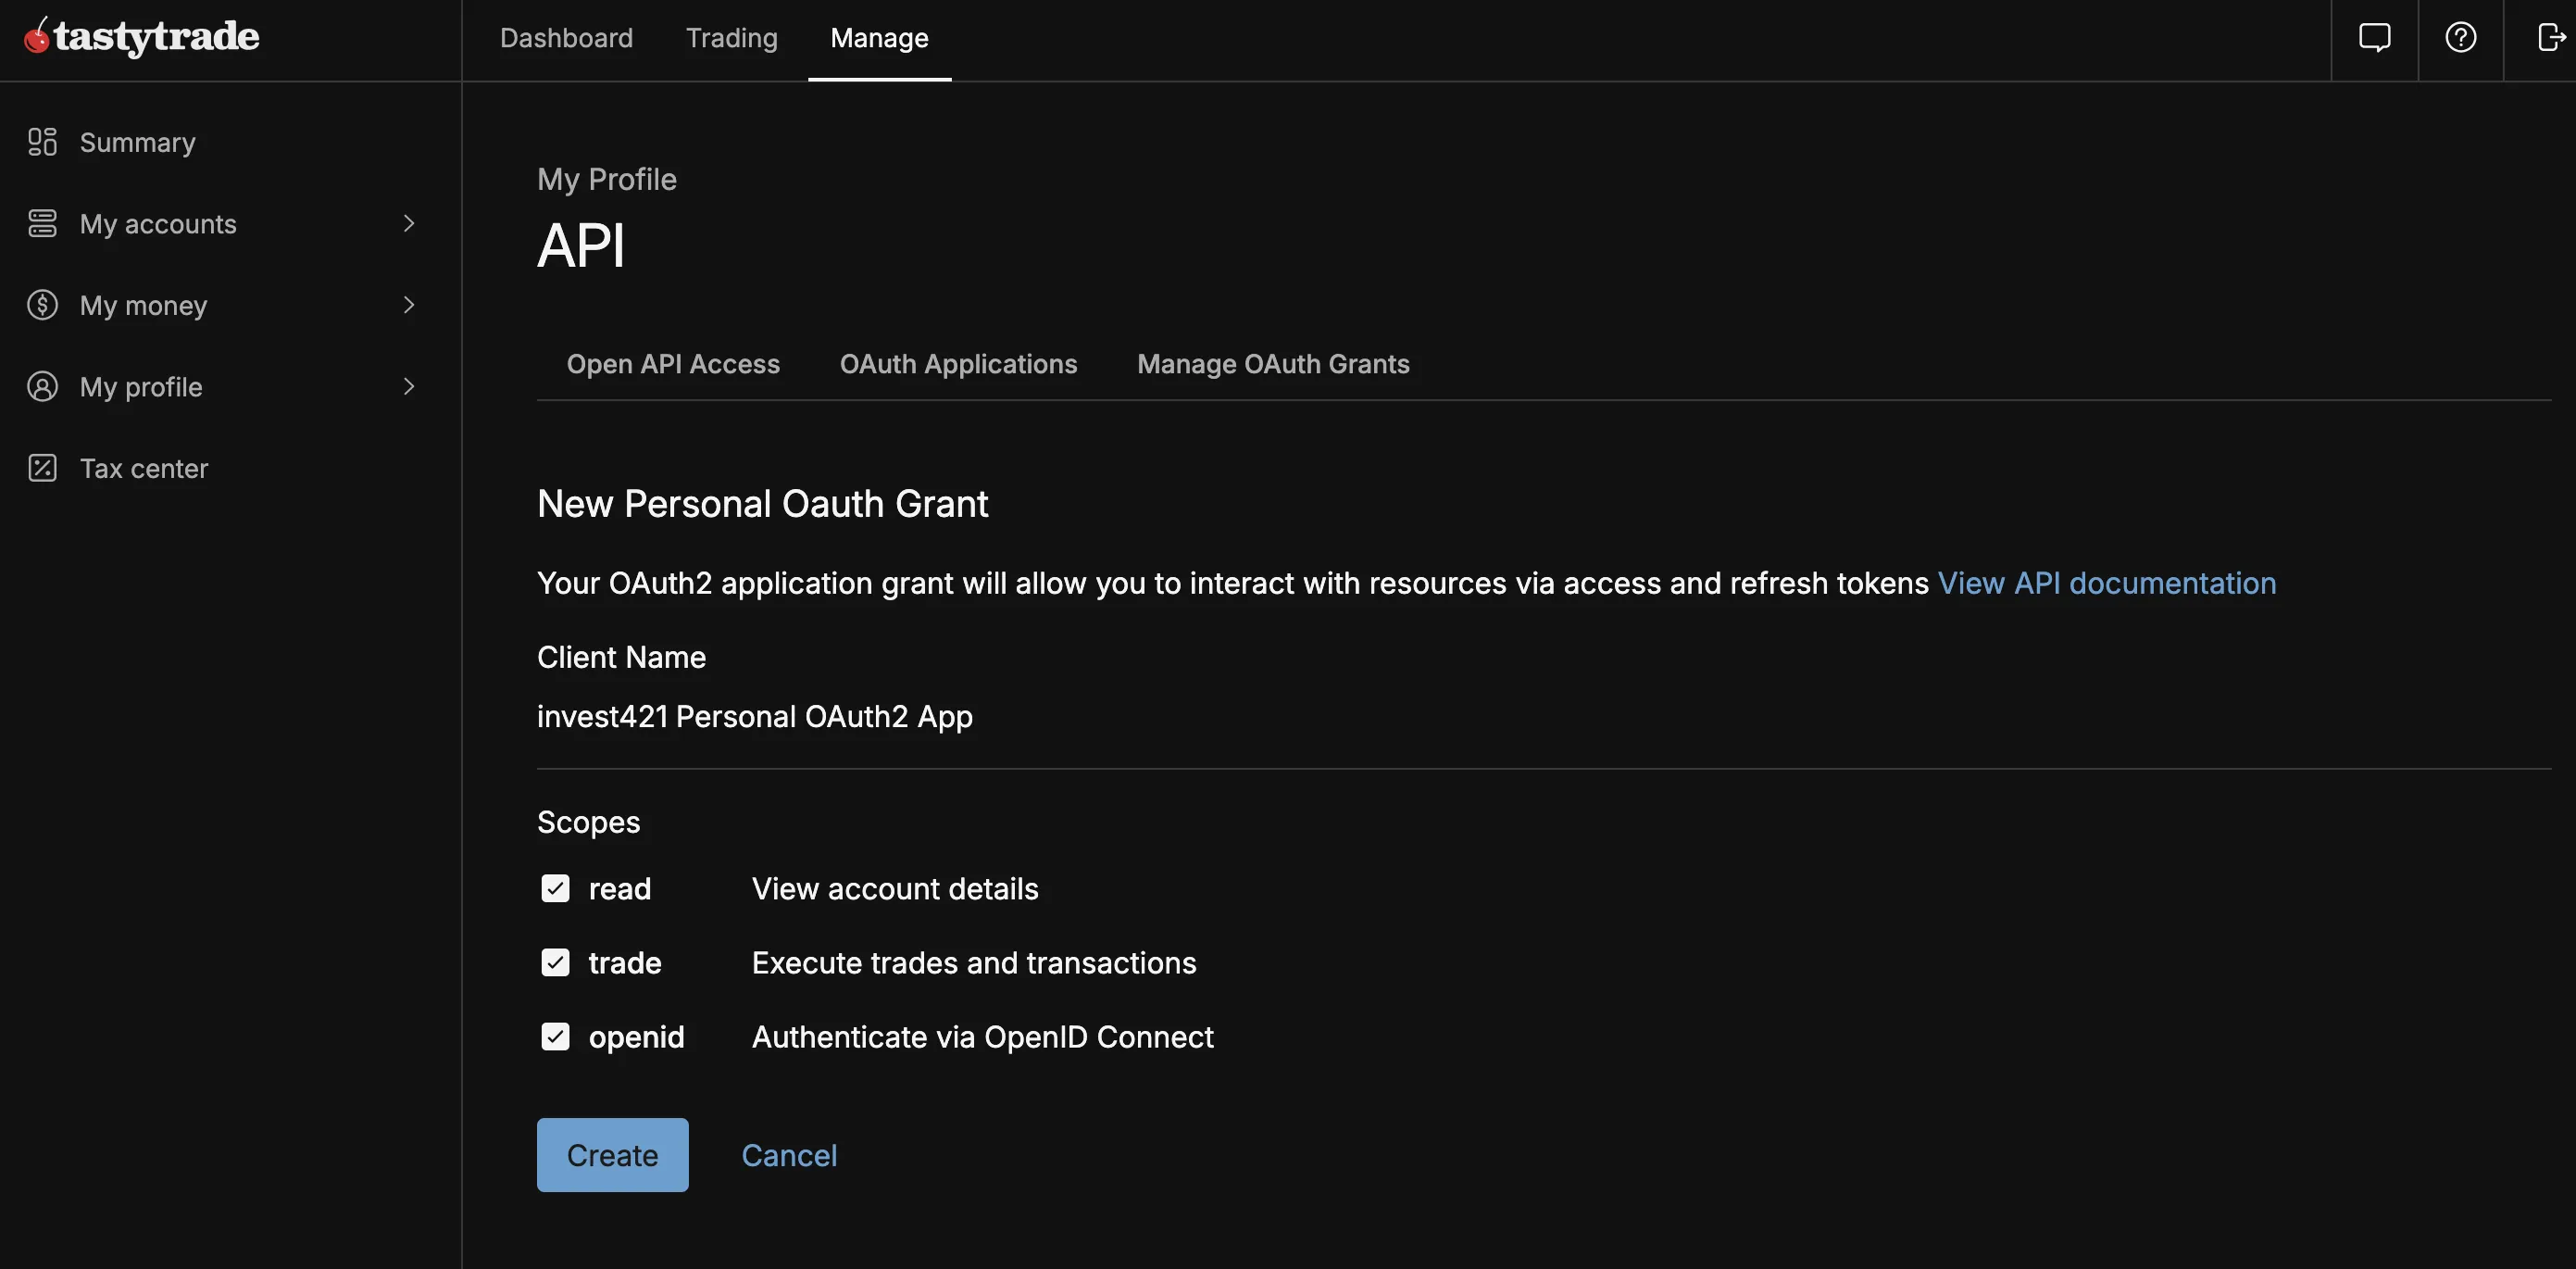Click the My accounts stack icon
Image resolution: width=2576 pixels, height=1269 pixels.
coord(42,223)
